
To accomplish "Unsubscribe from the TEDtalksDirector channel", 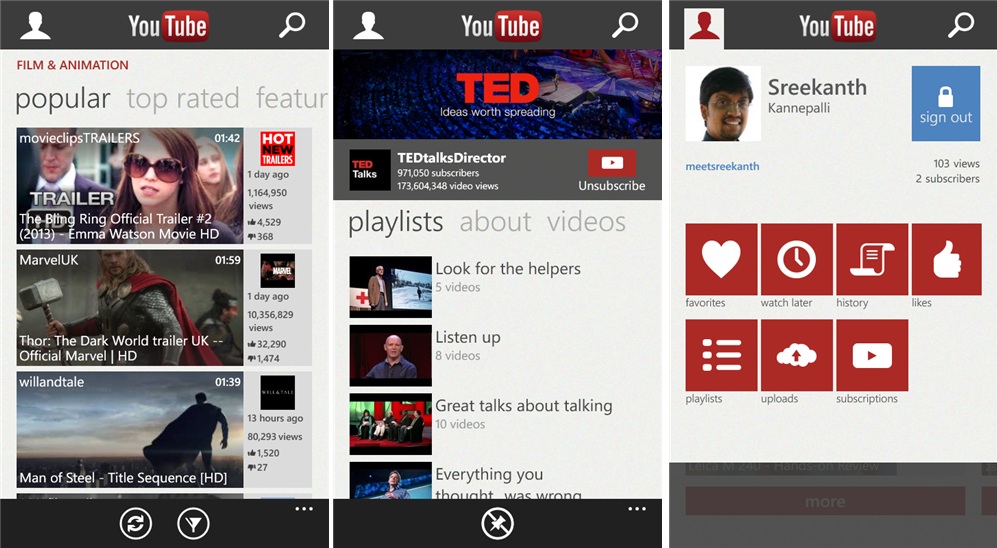I will 612,171.
